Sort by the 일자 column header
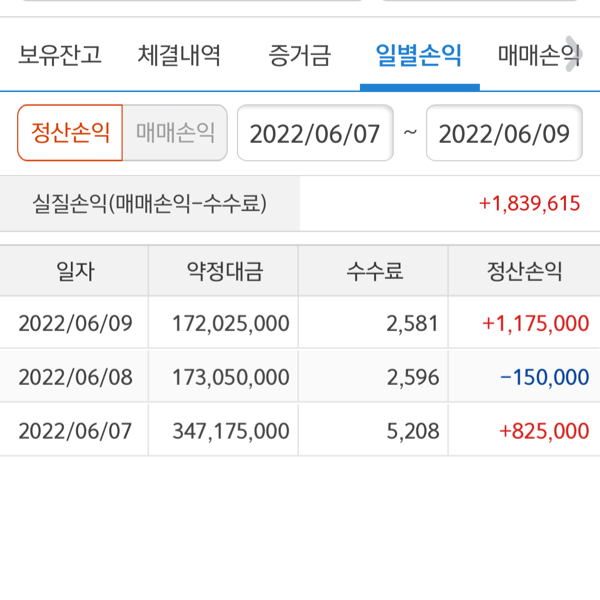The width and height of the screenshot is (600, 600). pyautogui.click(x=75, y=271)
